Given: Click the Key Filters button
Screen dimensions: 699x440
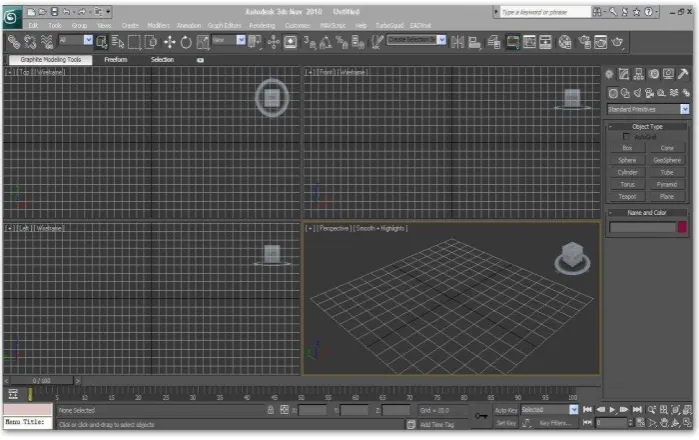Looking at the screenshot, I should [x=555, y=423].
